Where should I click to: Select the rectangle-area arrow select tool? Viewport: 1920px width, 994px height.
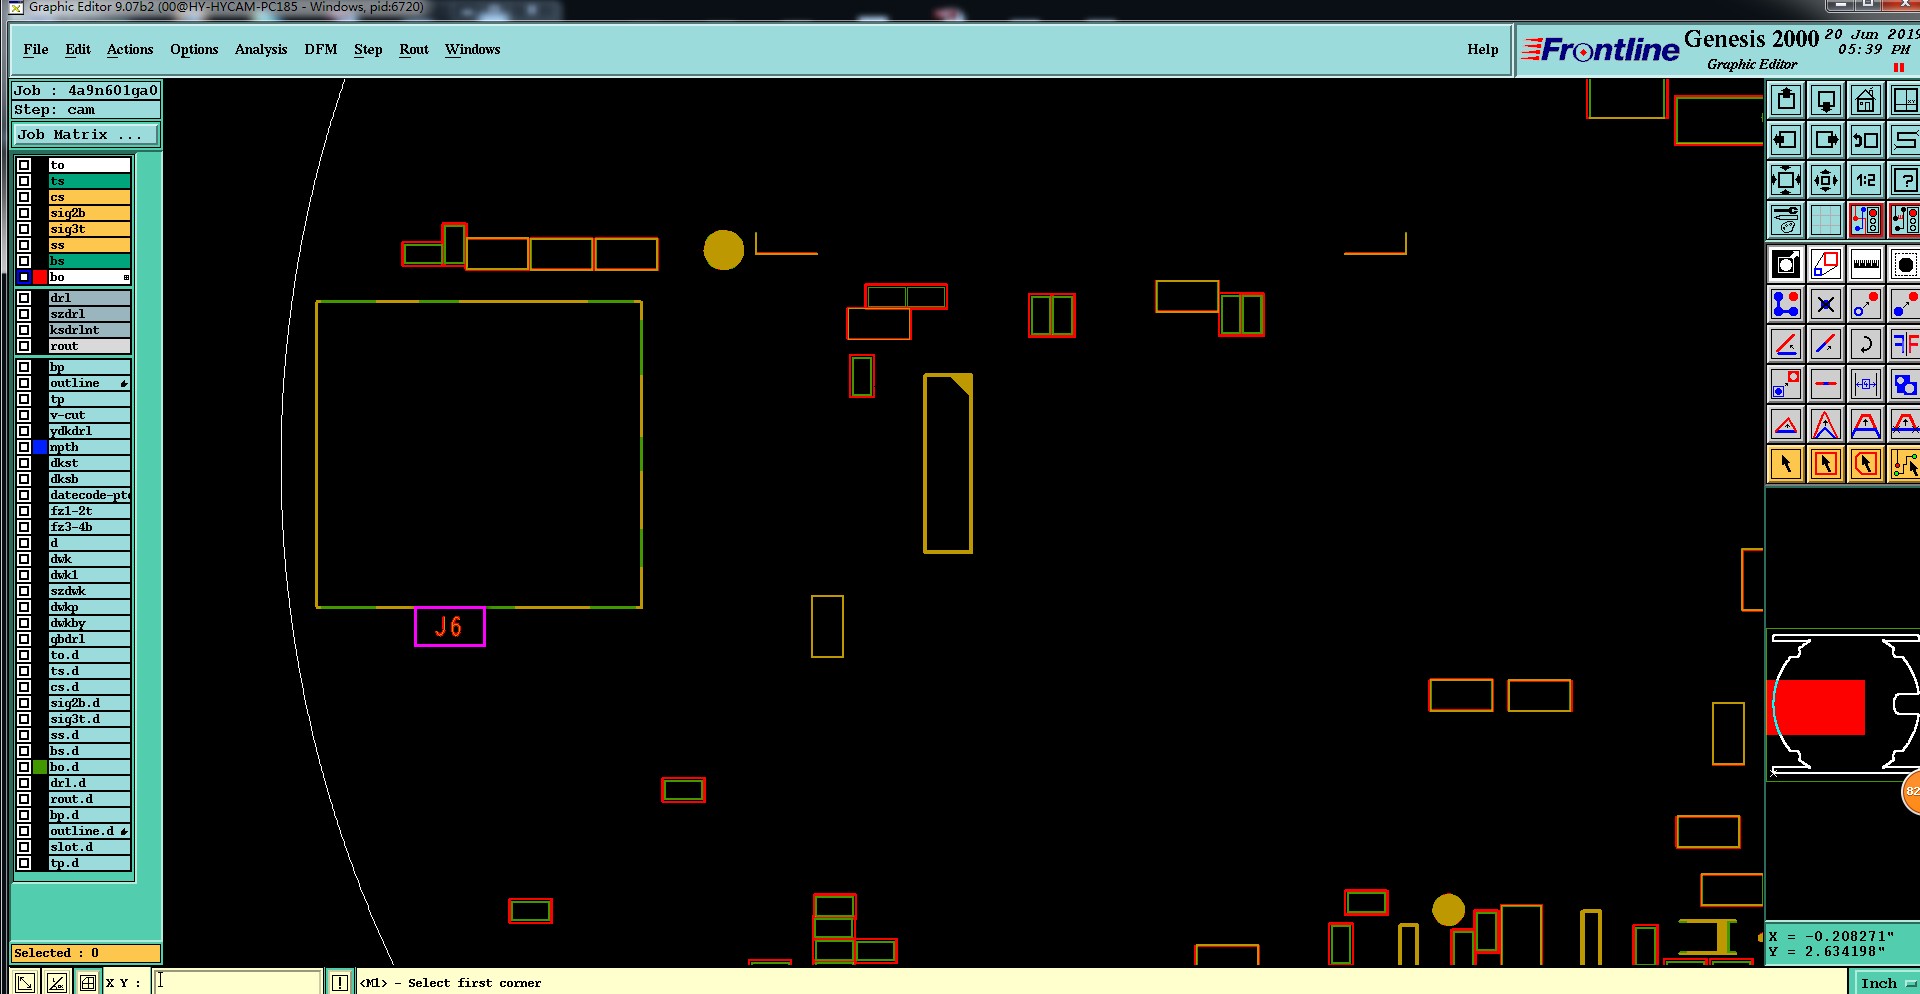click(x=1826, y=464)
